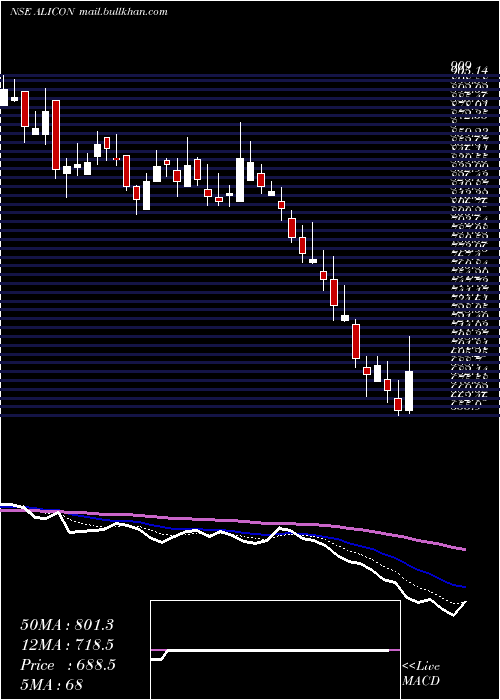The image size is (500, 700).
Task: Click the mail.bullkhan.com watermark text
Action: tap(123, 12)
